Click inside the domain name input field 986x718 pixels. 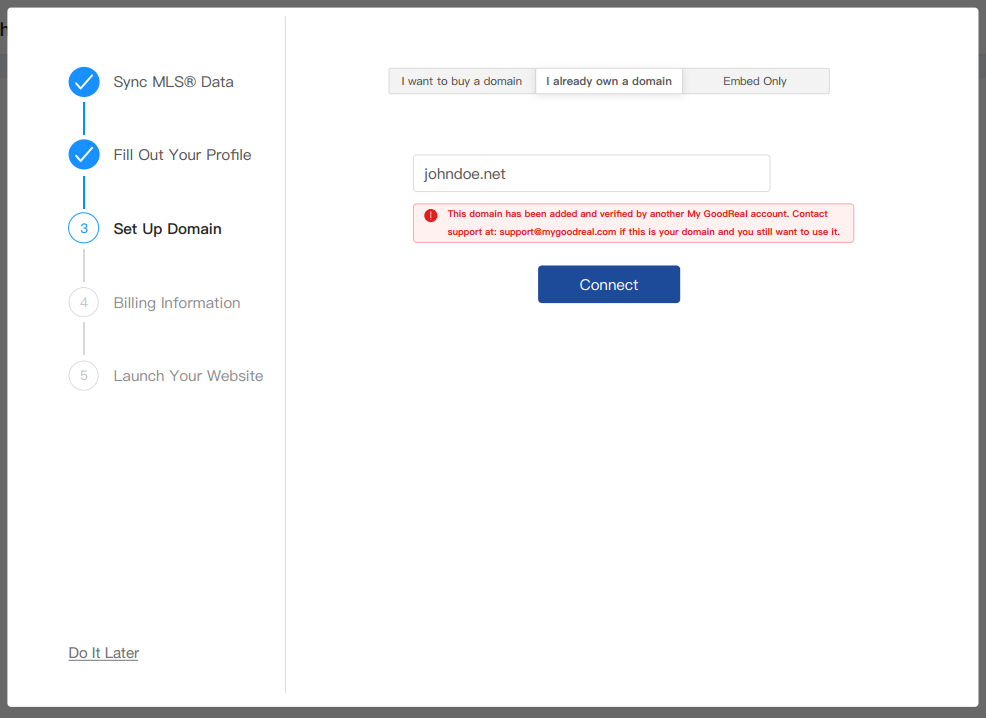(x=591, y=172)
